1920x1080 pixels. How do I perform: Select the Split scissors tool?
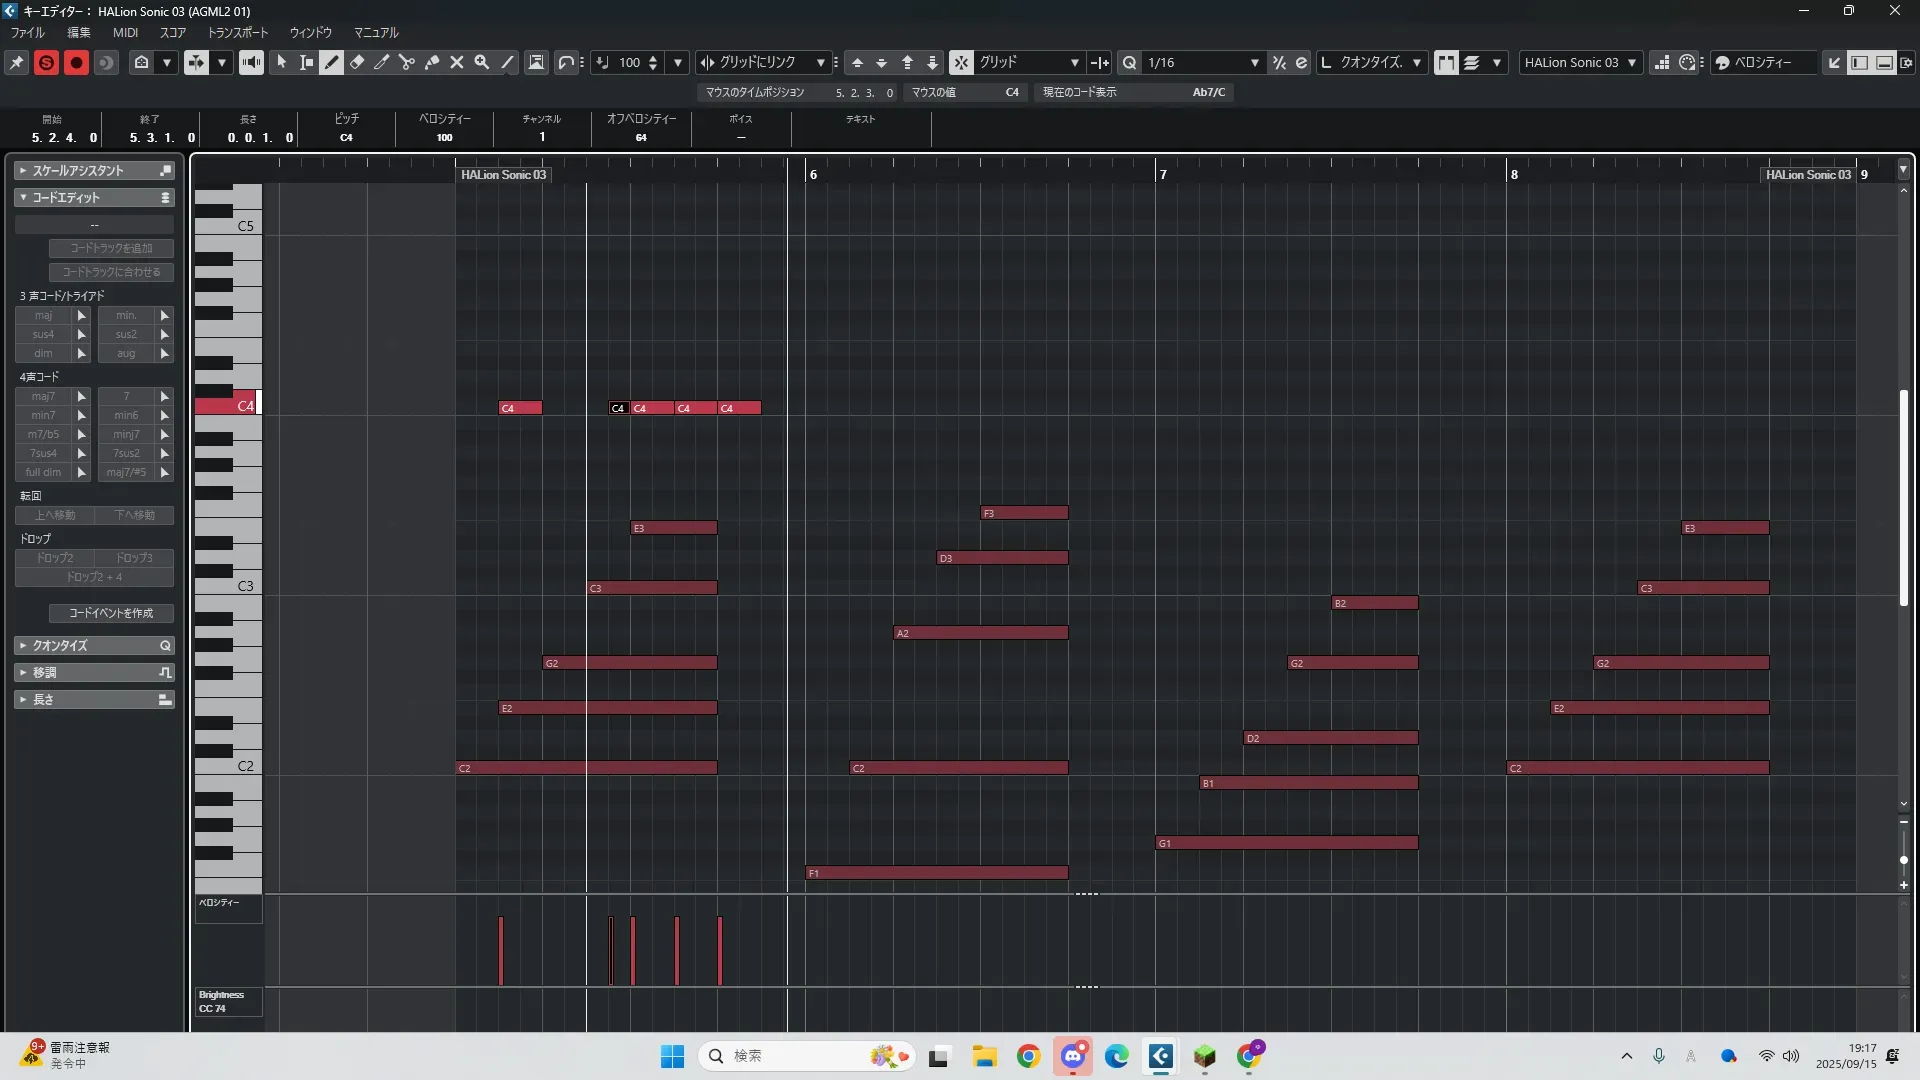click(x=406, y=62)
